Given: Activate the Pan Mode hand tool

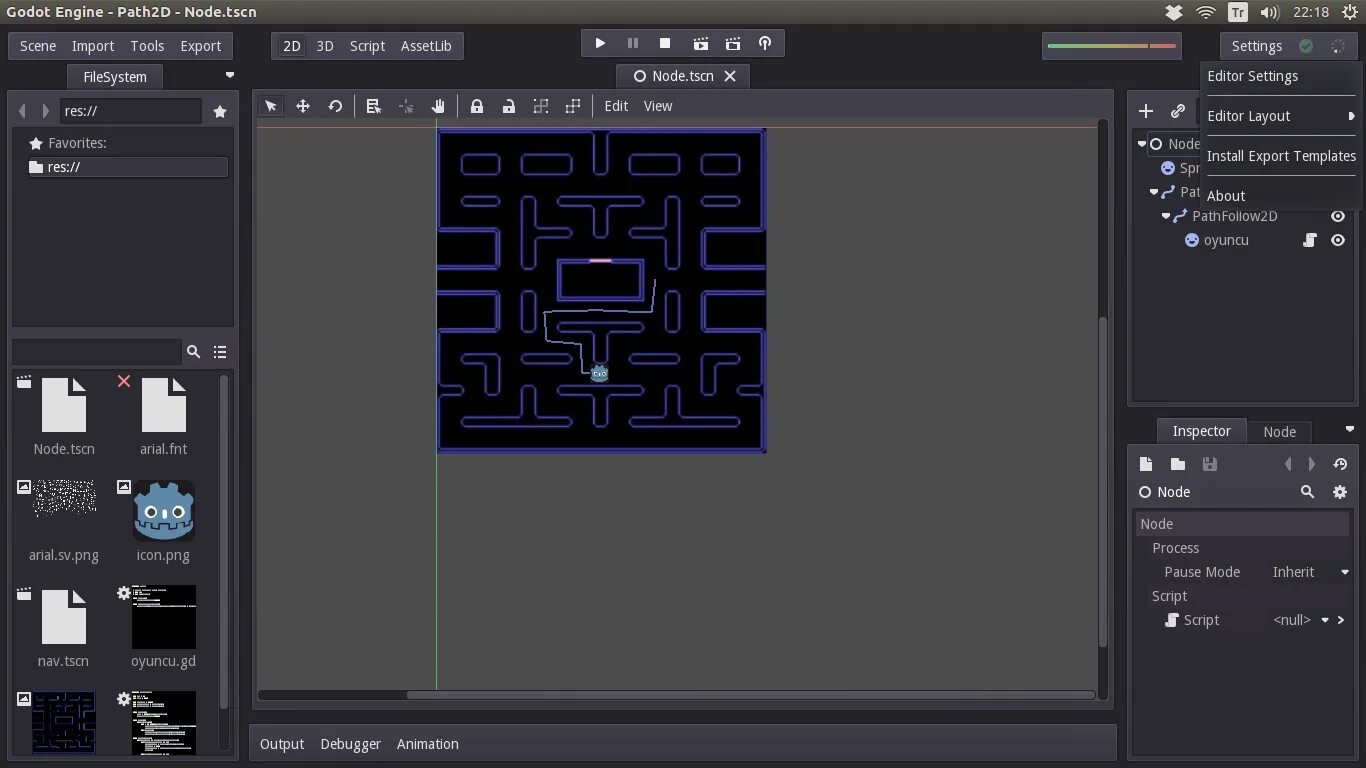Looking at the screenshot, I should (437, 106).
